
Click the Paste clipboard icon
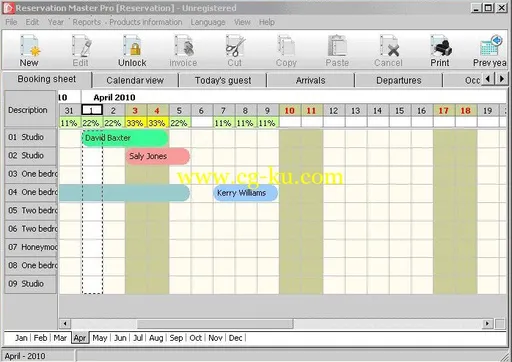[x=337, y=46]
